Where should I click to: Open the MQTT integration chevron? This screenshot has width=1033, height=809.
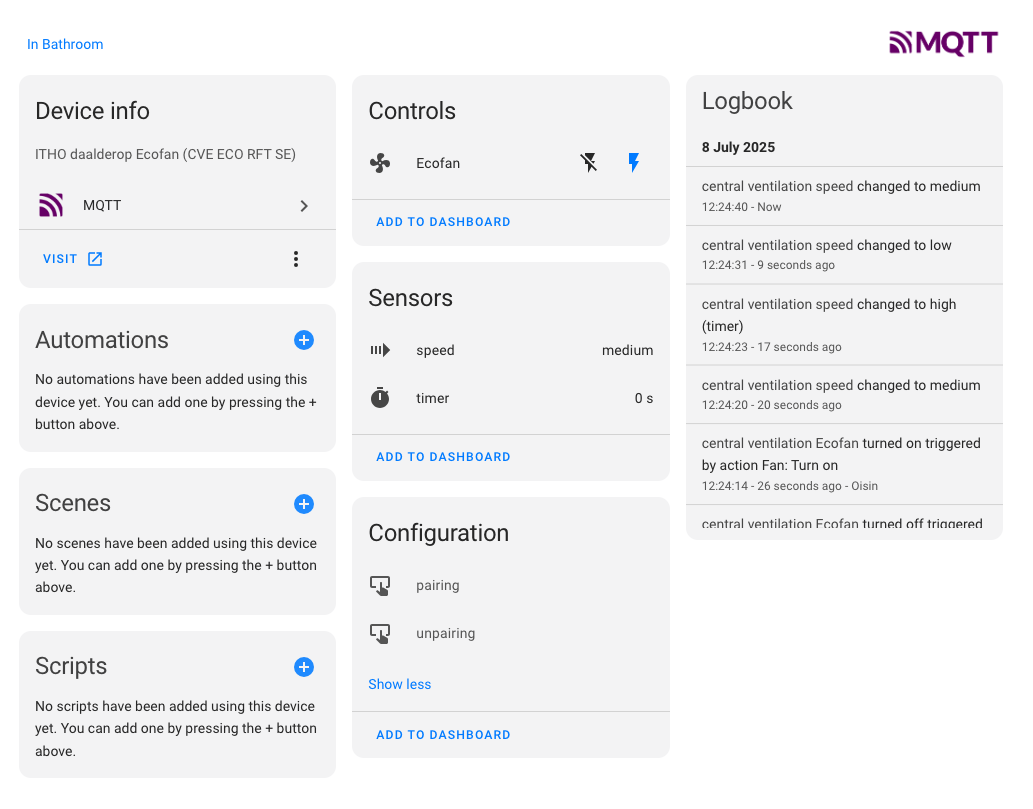point(304,206)
